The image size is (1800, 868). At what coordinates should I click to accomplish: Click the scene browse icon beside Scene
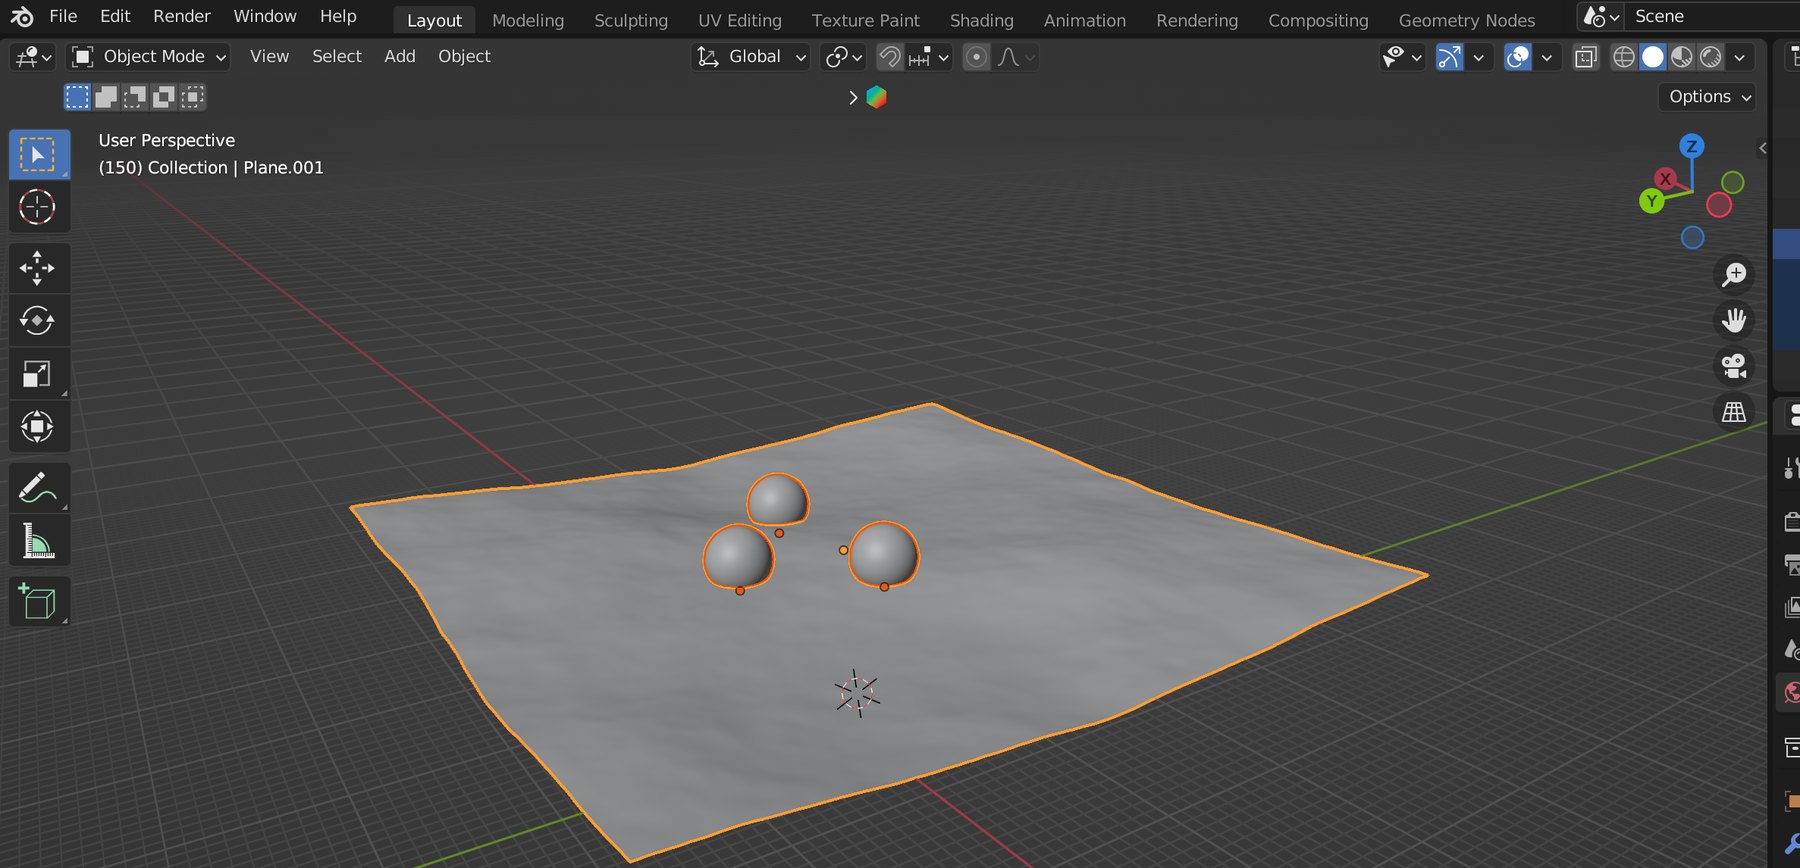coord(1600,17)
